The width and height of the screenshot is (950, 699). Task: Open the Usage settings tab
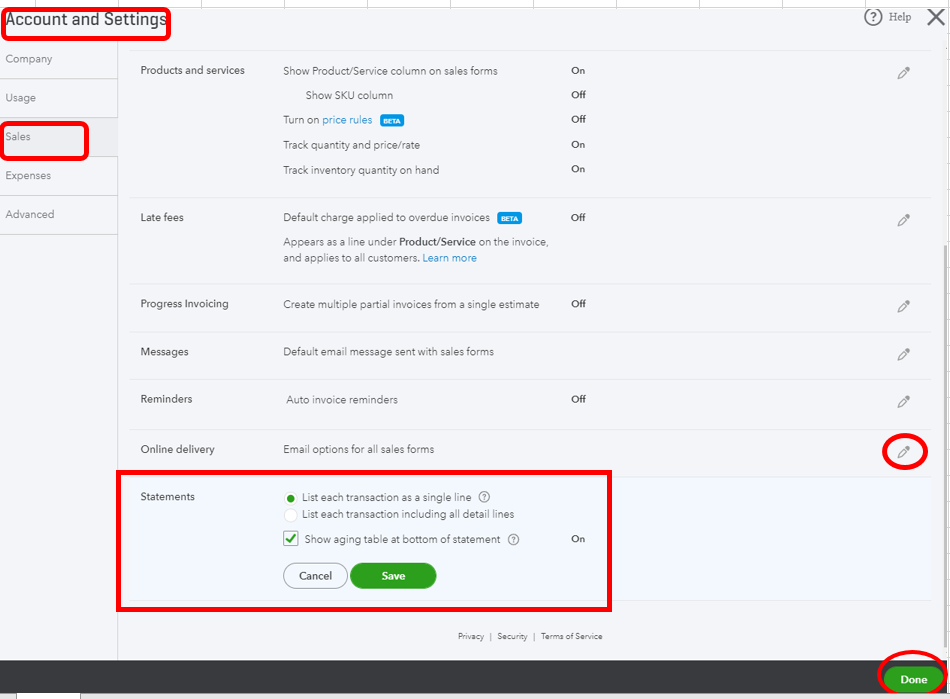pos(59,98)
